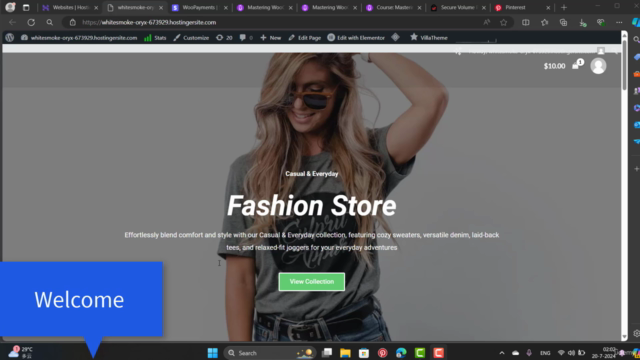Open the comments bubble in admin bar
Viewport: 640px width, 360px height.
pyautogui.click(x=246, y=38)
